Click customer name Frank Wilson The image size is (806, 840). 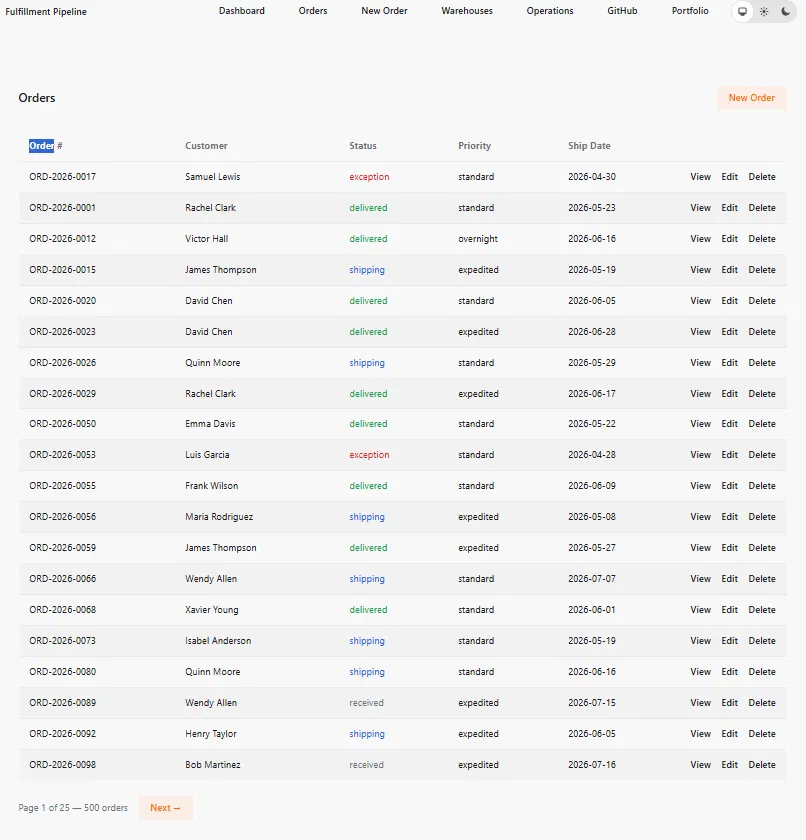212,486
